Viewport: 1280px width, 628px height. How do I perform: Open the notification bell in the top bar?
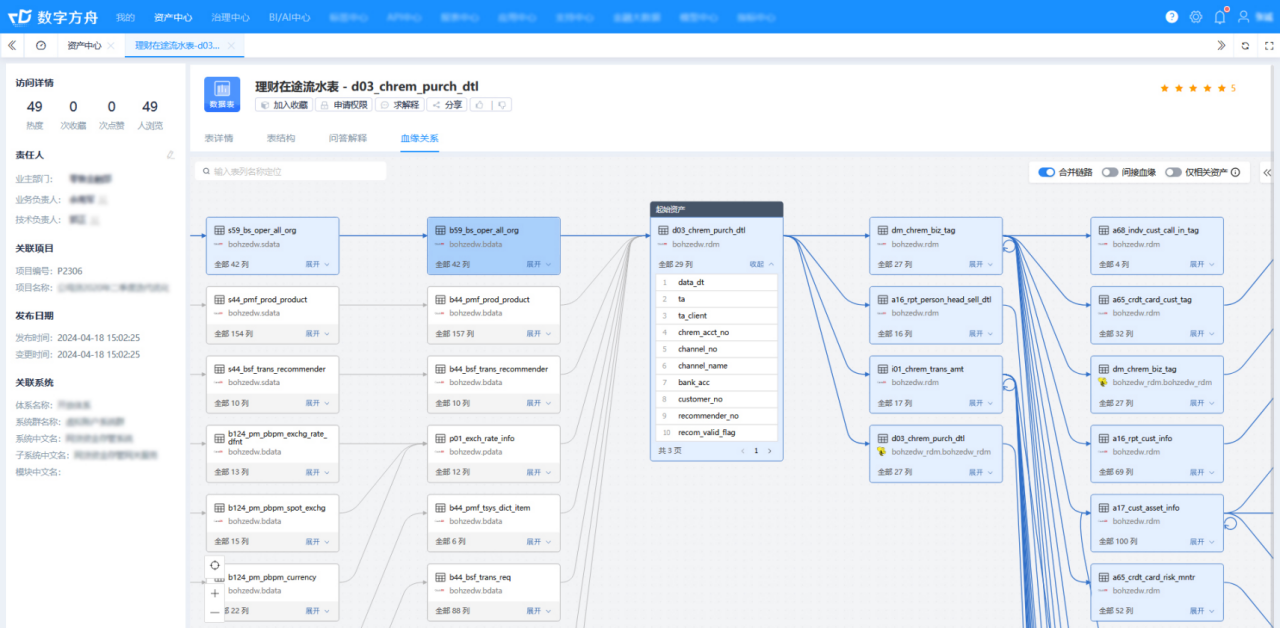[x=1218, y=15]
